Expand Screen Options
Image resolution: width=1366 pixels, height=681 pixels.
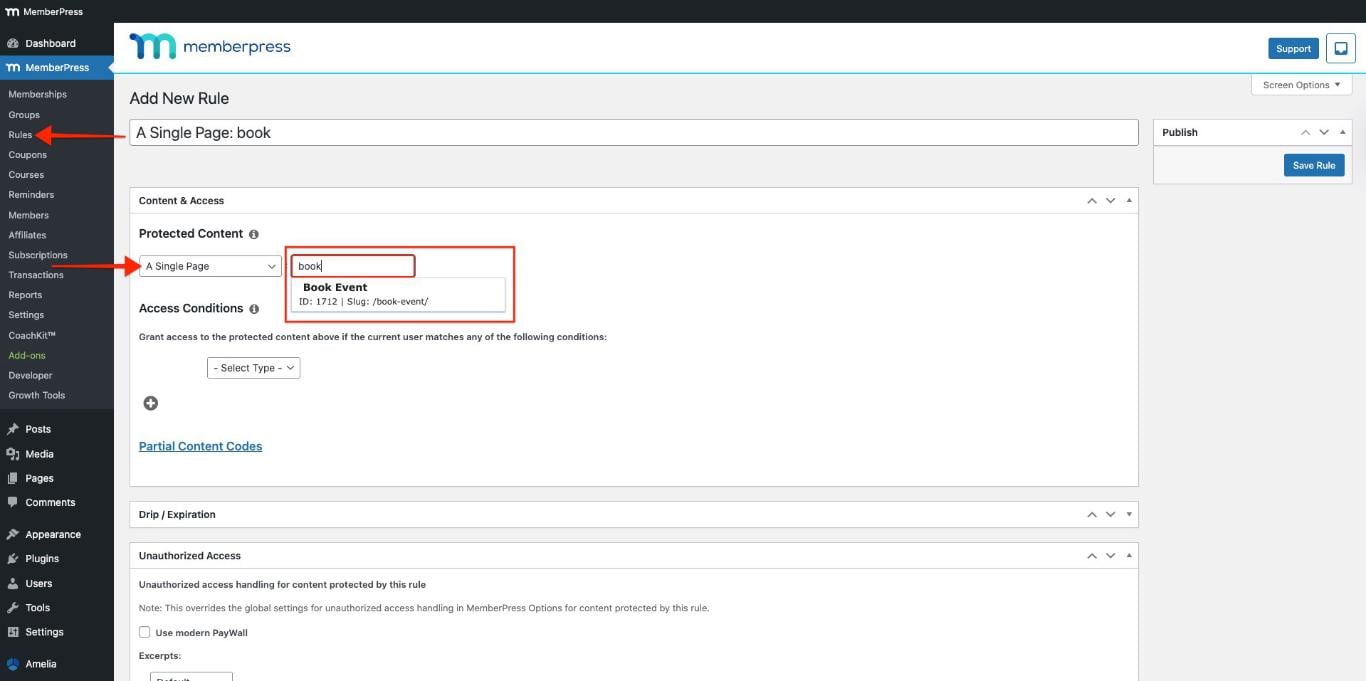[x=1300, y=85]
